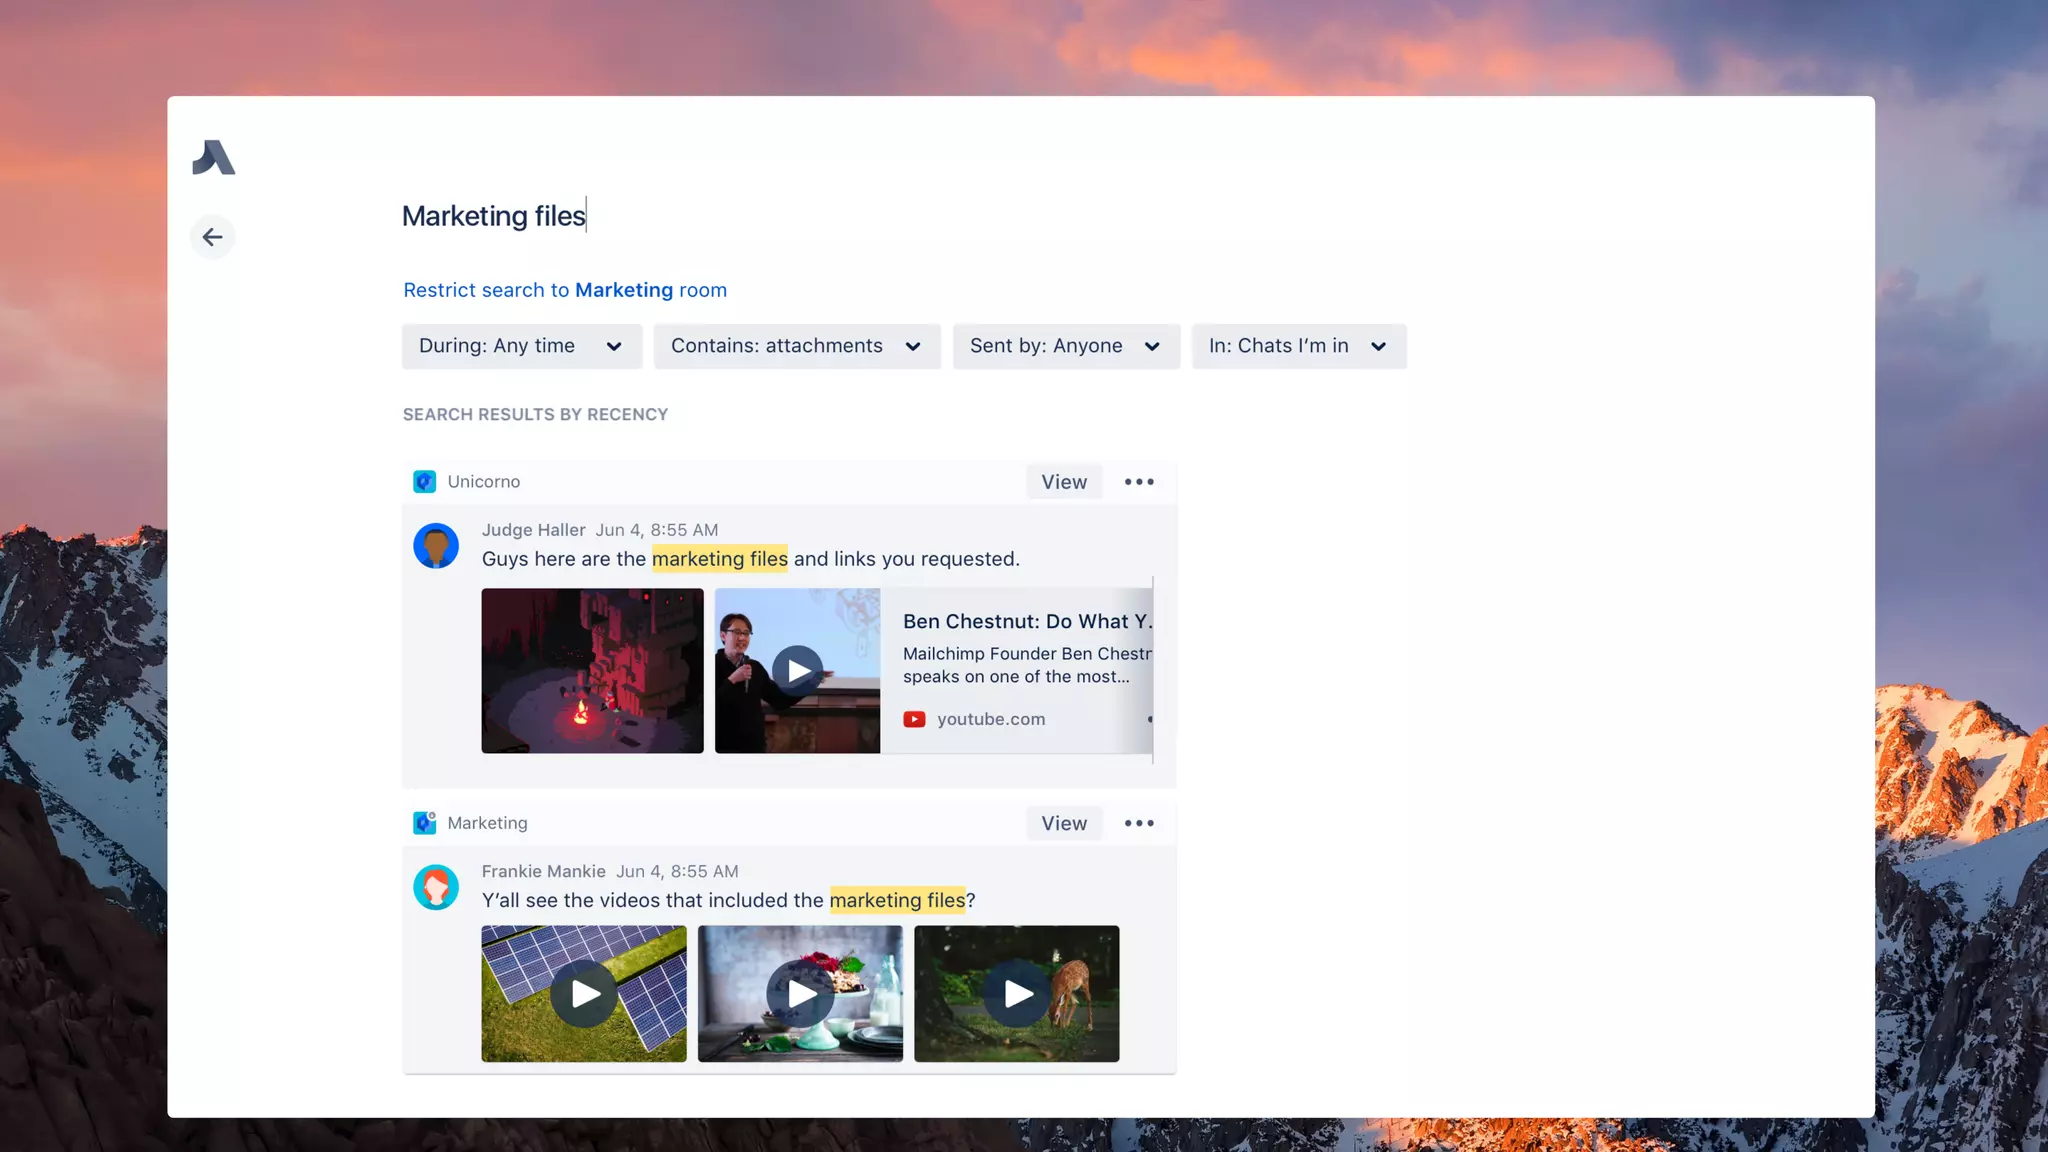Click the Atlassian Stride logo

213,158
